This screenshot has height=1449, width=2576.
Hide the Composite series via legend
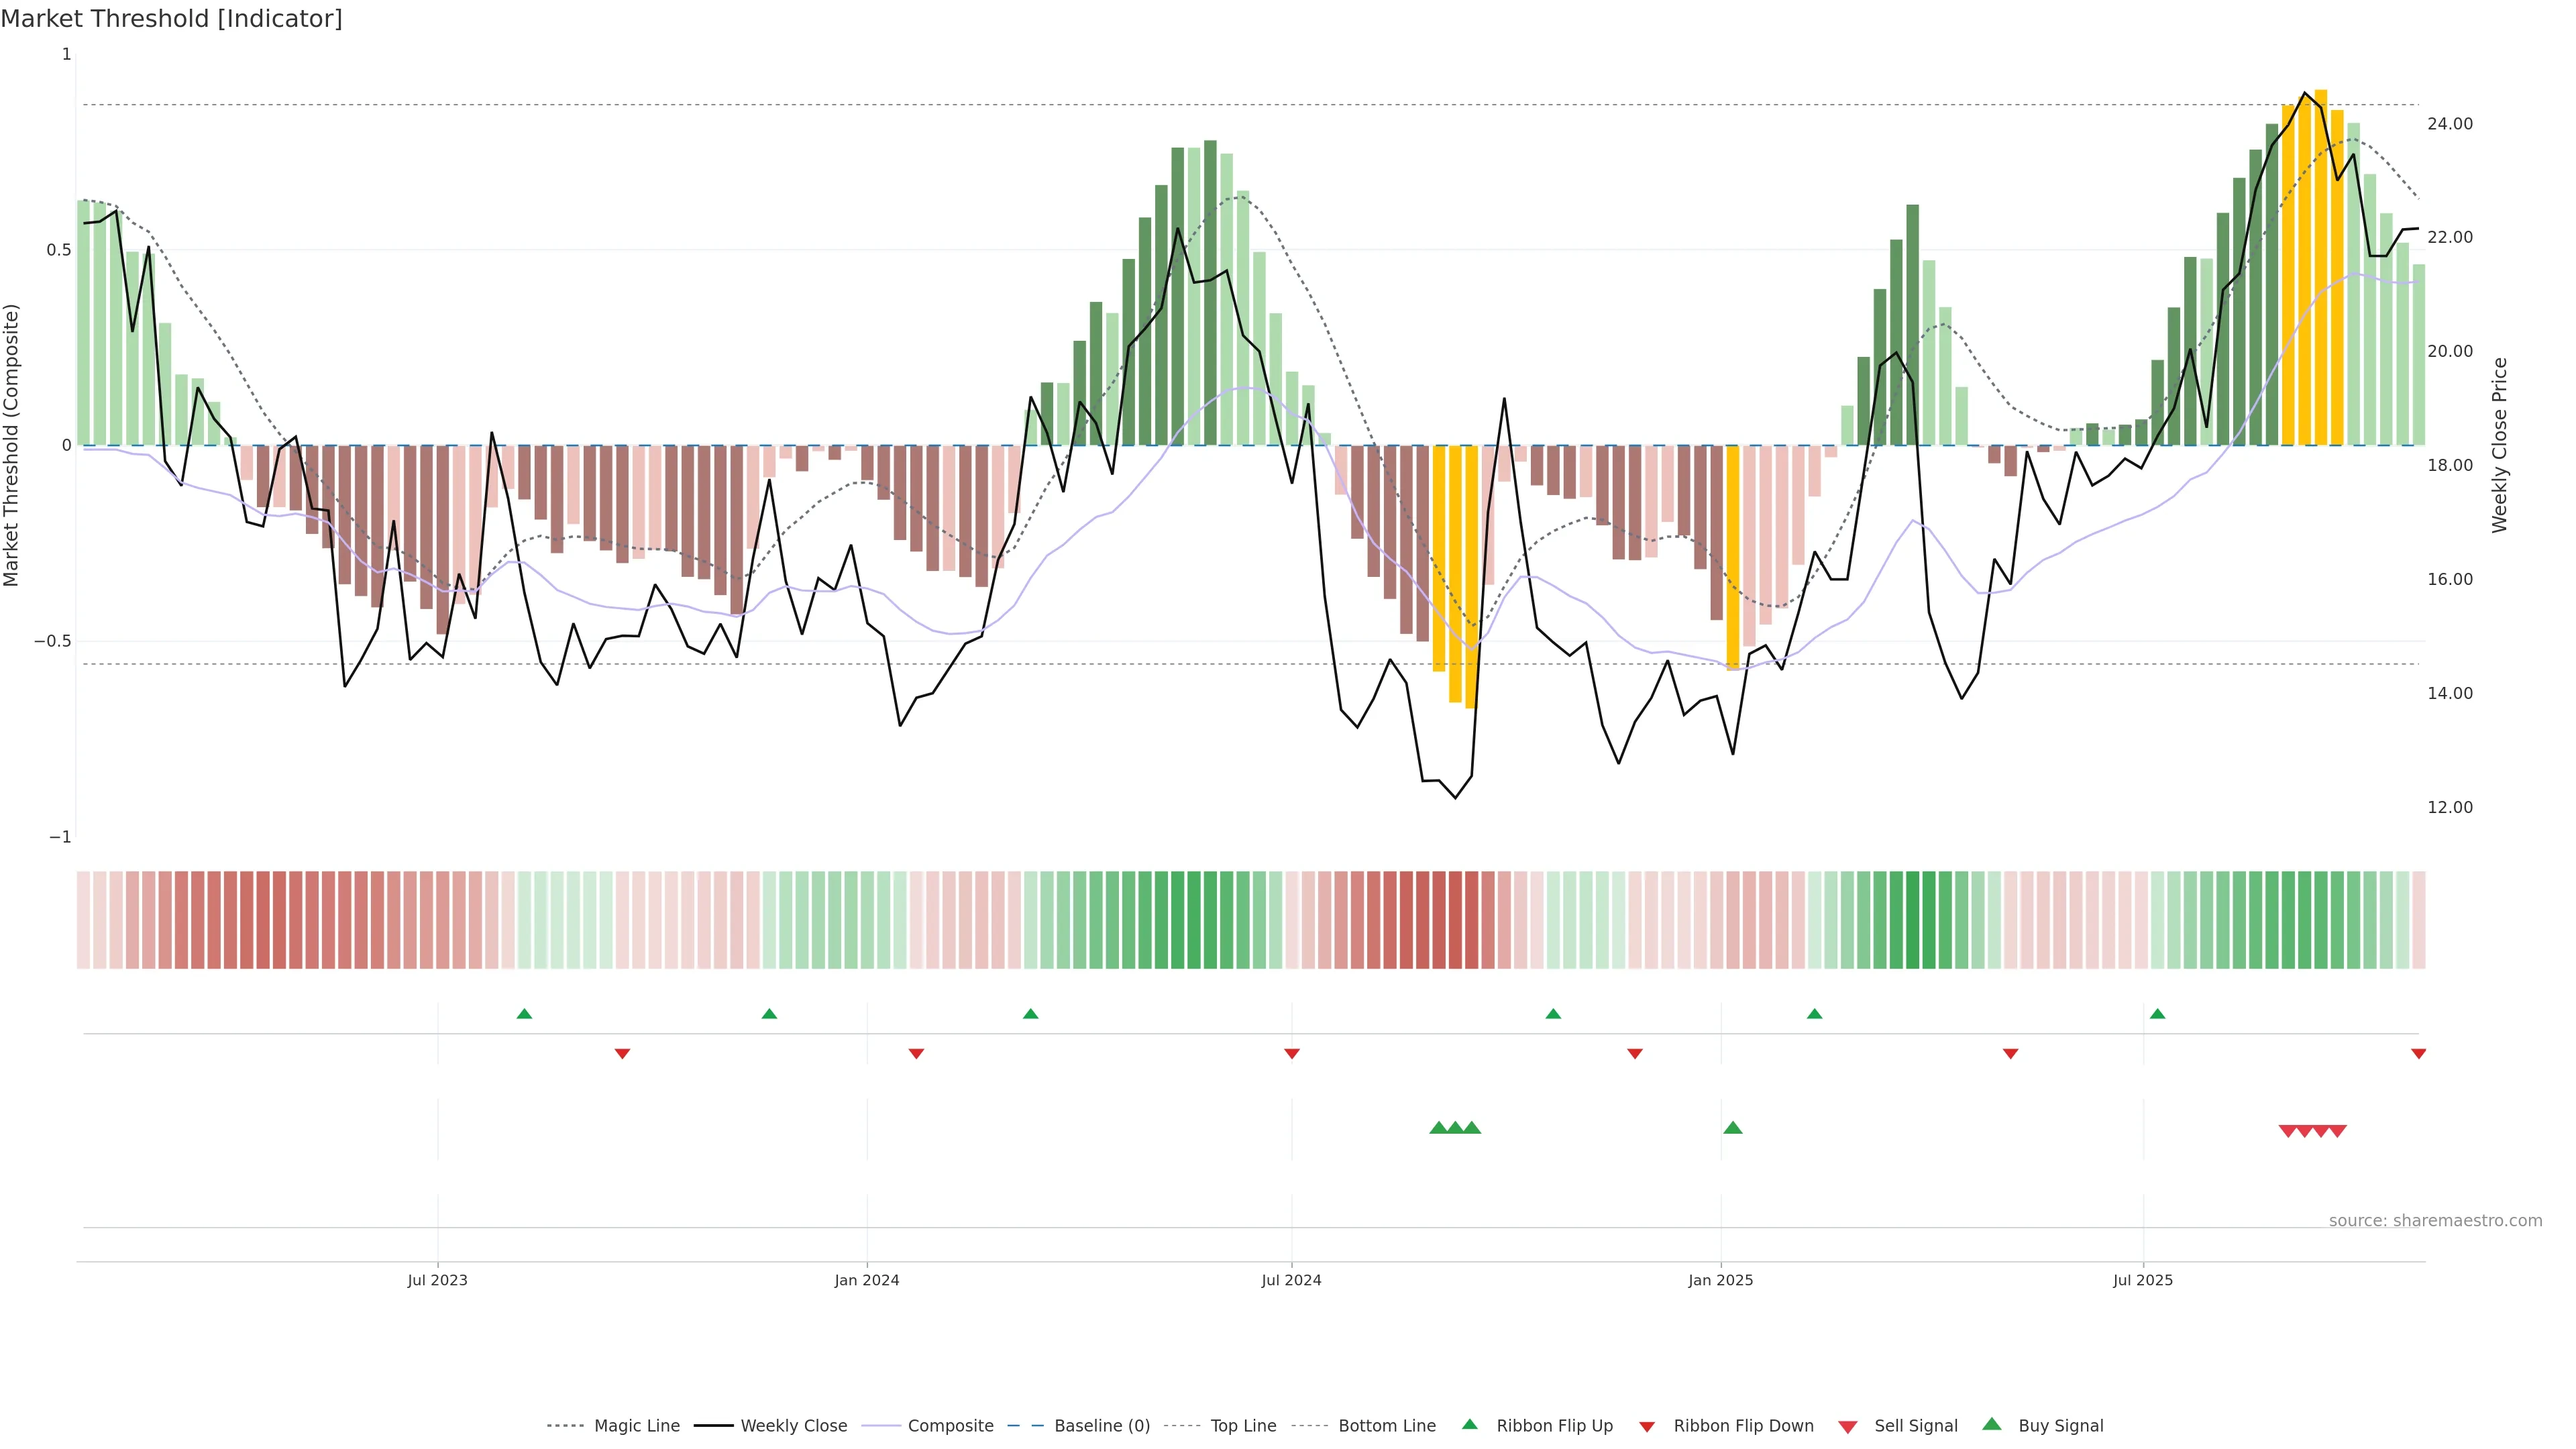click(x=950, y=1426)
